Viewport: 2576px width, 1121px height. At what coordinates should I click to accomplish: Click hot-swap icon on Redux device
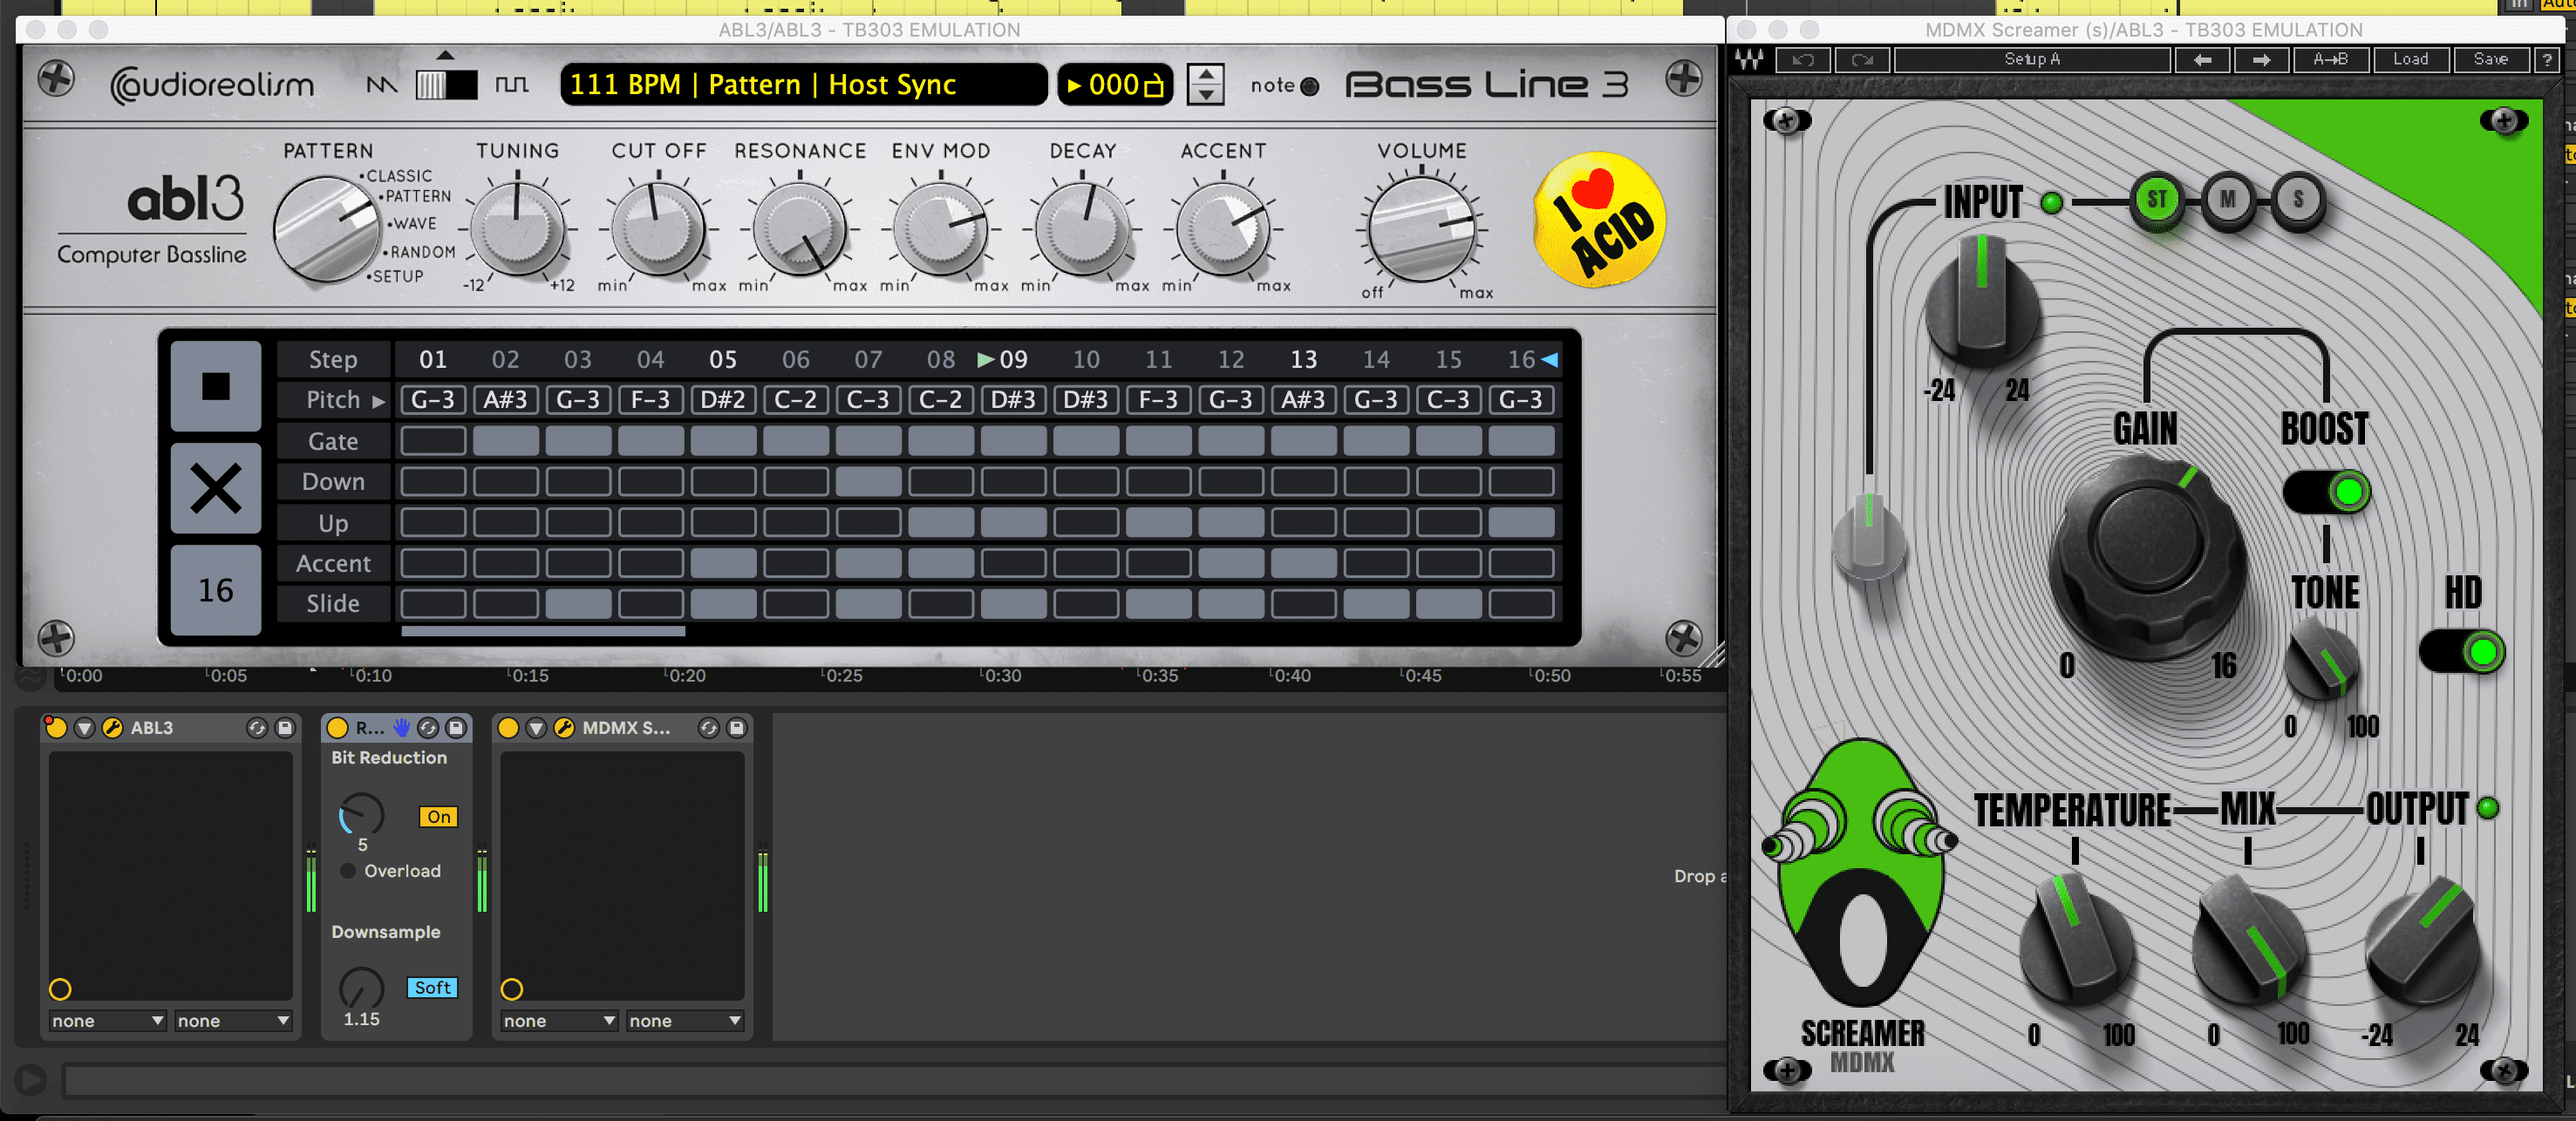(x=428, y=728)
